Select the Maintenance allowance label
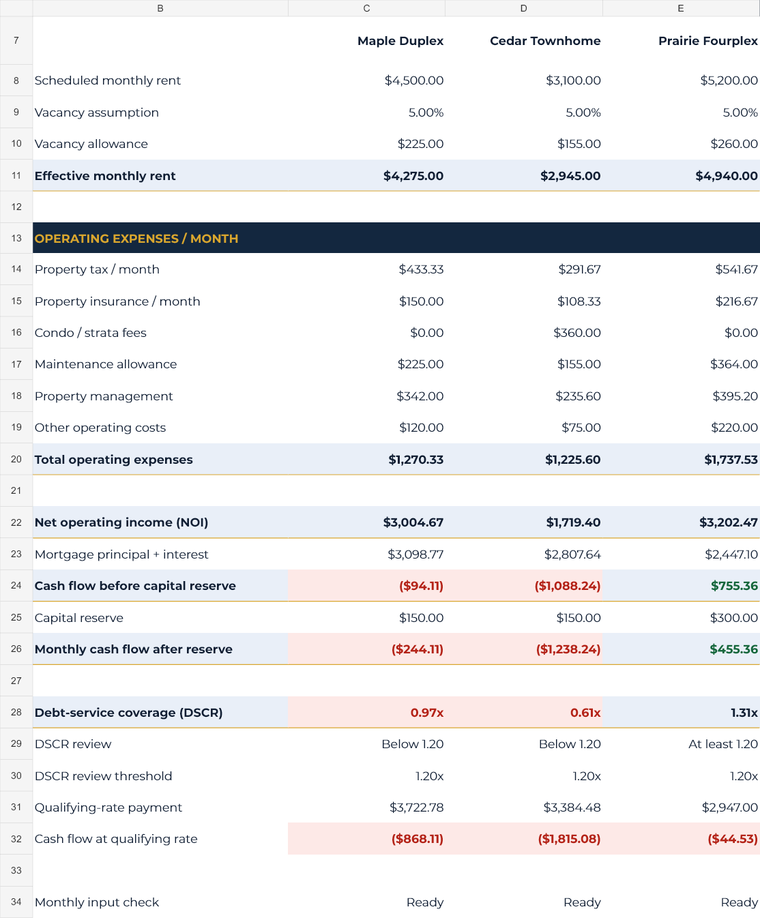The width and height of the screenshot is (760, 918). 105,364
